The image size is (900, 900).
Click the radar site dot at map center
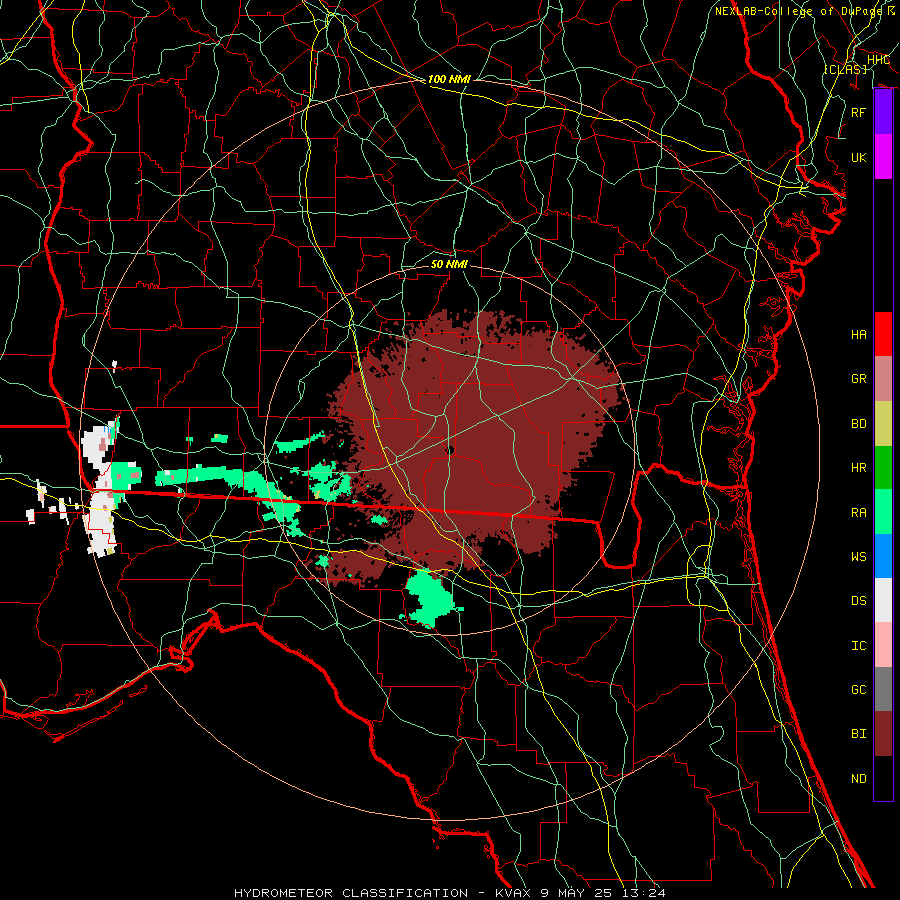pos(450,450)
